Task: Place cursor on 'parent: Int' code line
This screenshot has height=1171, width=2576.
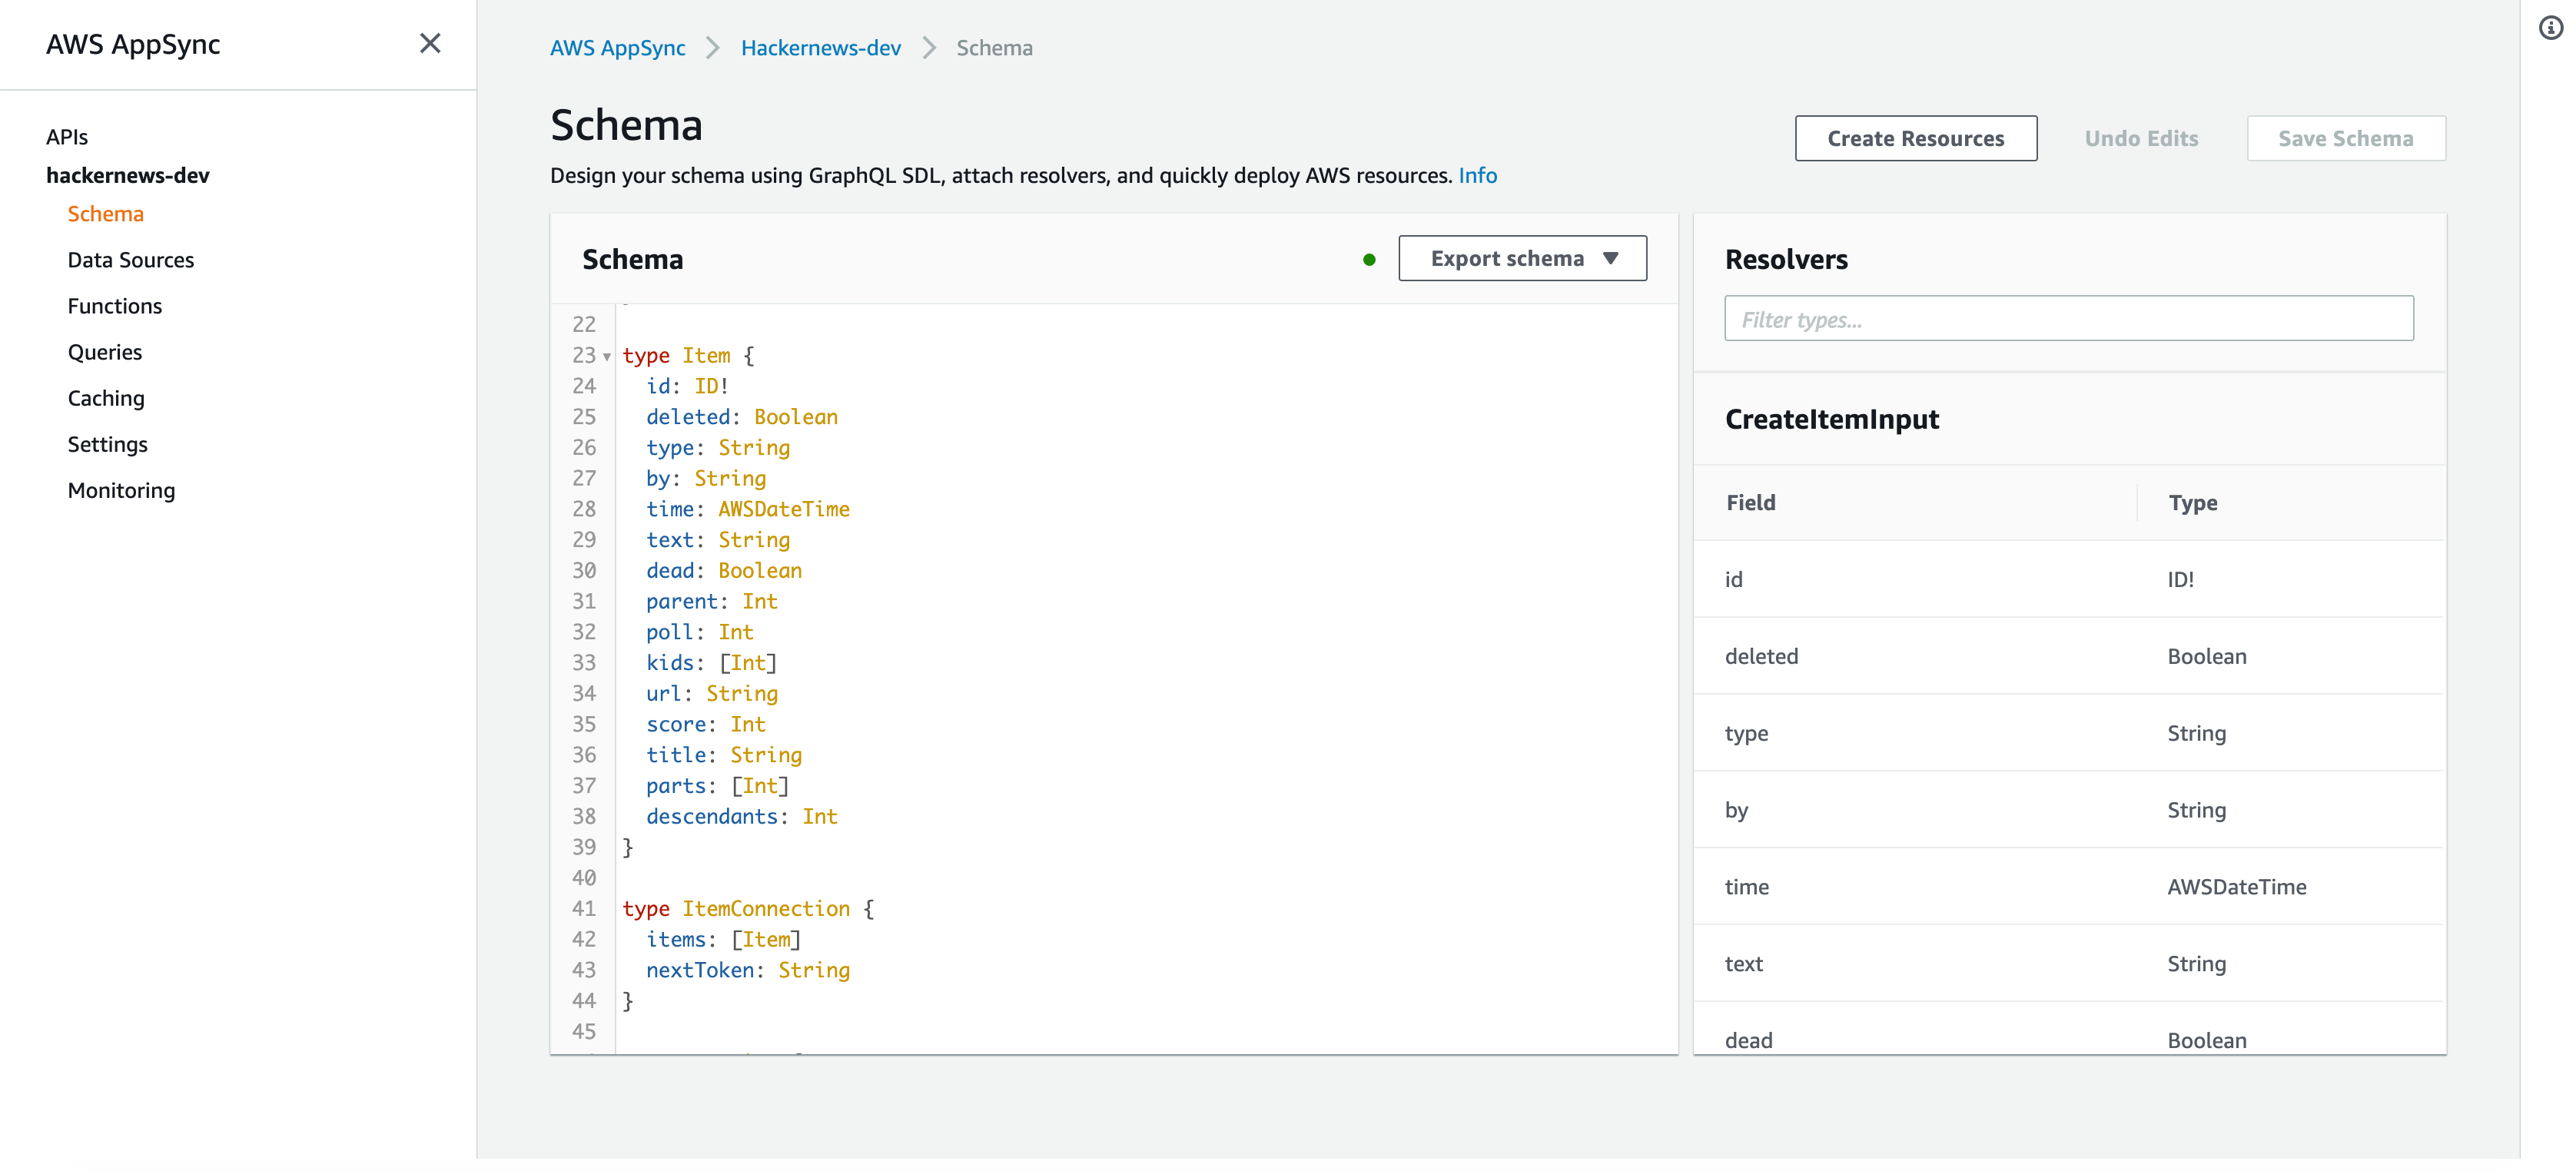Action: (712, 602)
